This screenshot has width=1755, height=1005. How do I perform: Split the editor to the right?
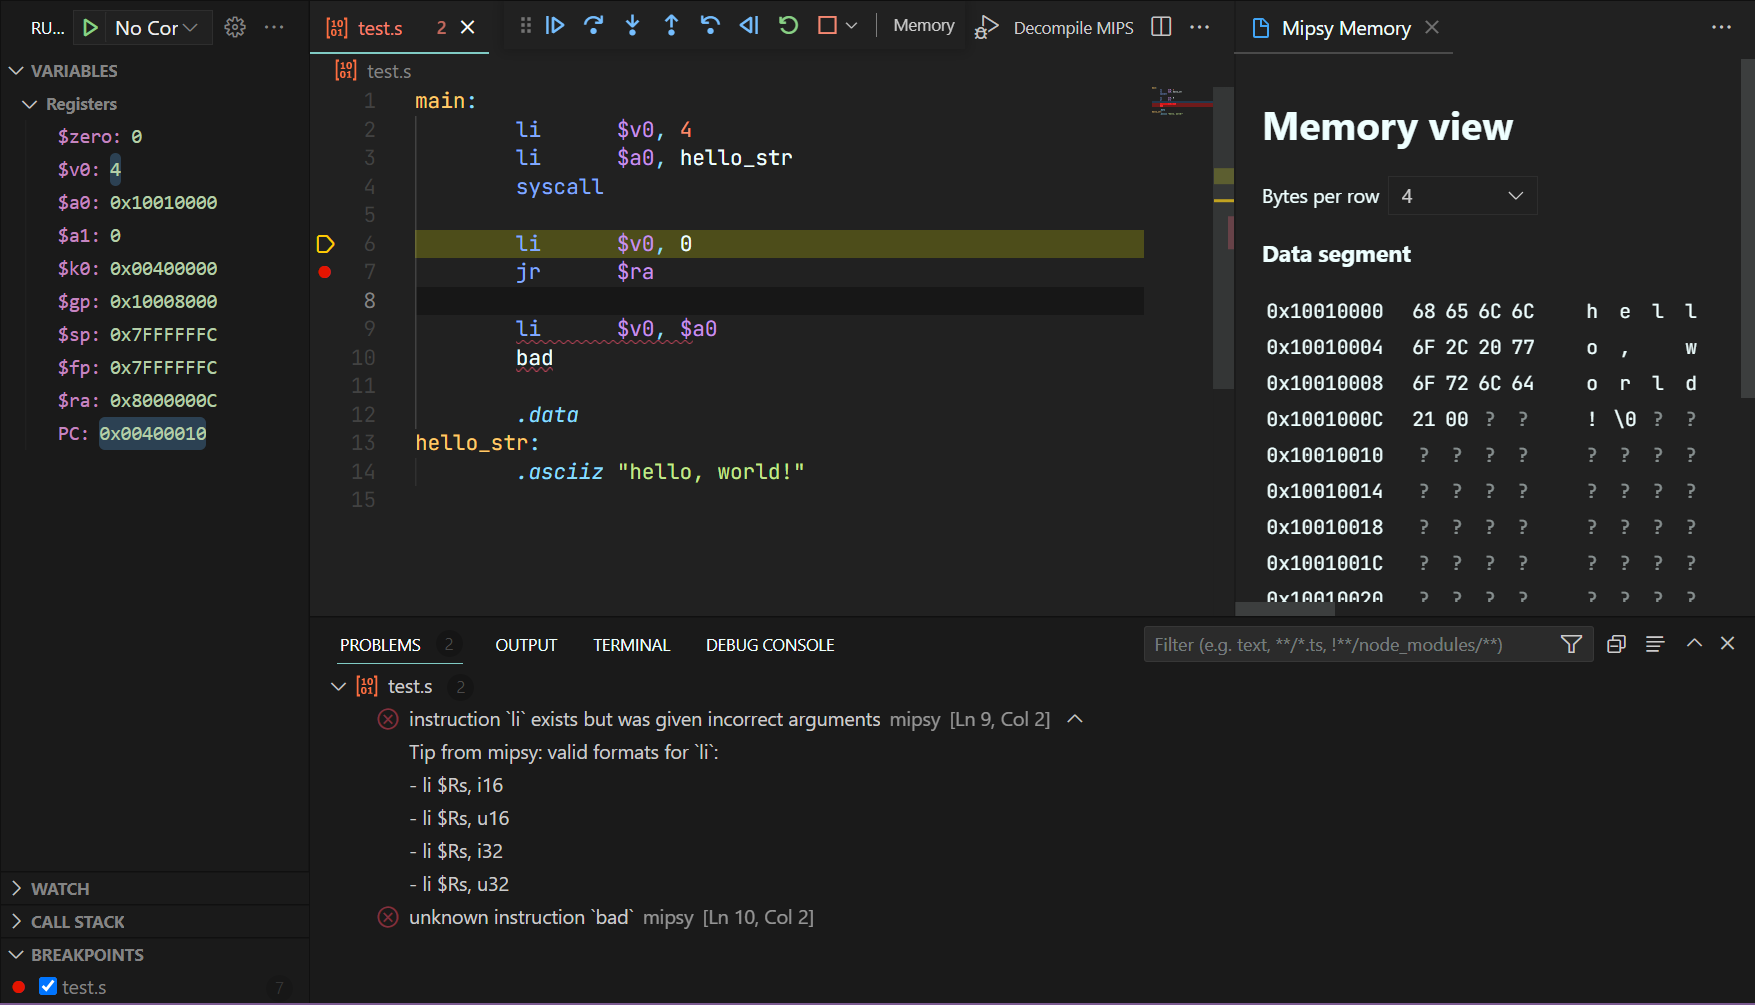1161,27
